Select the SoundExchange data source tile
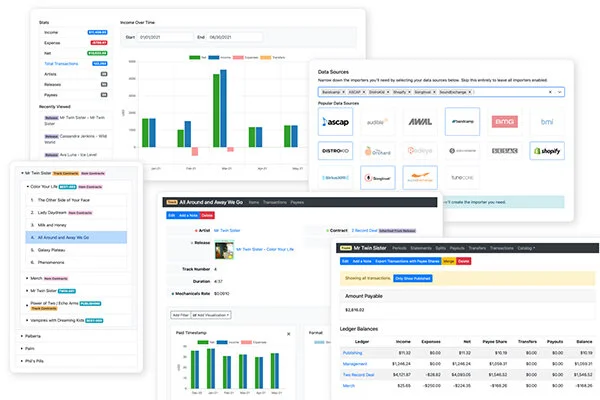This screenshot has width=600, height=400. click(420, 178)
